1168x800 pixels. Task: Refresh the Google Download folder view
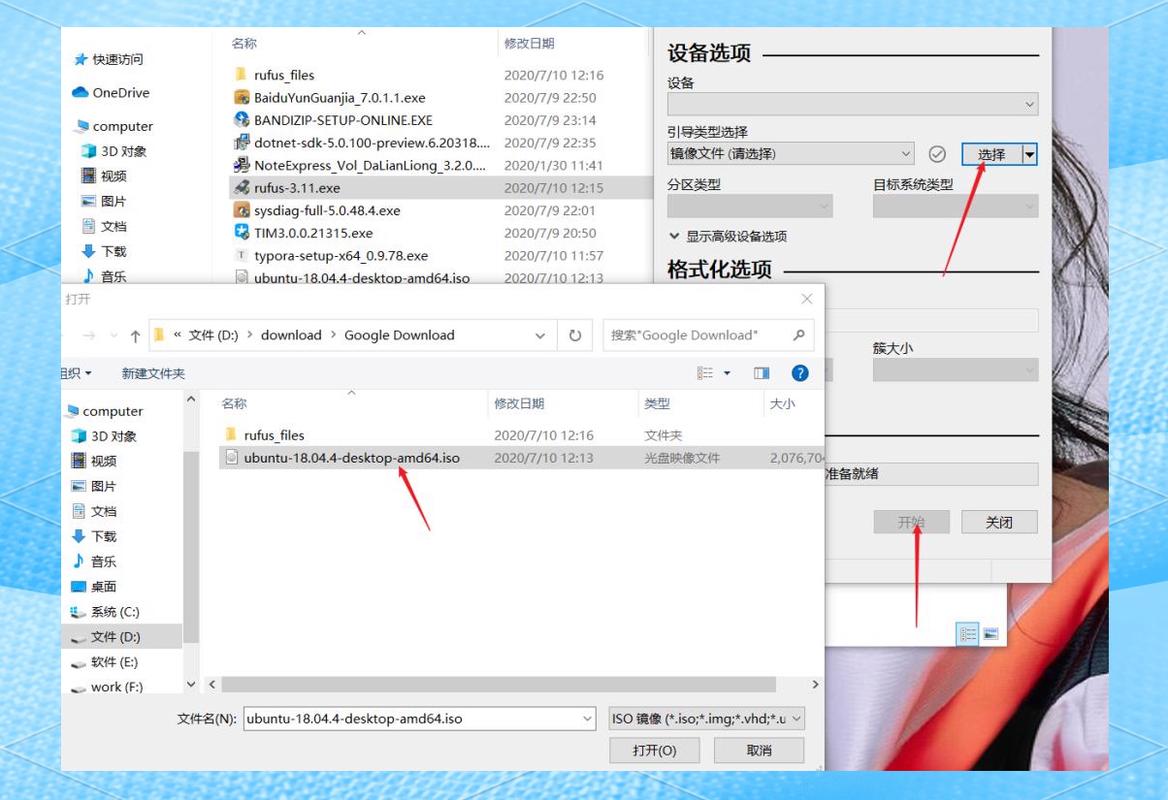click(575, 335)
